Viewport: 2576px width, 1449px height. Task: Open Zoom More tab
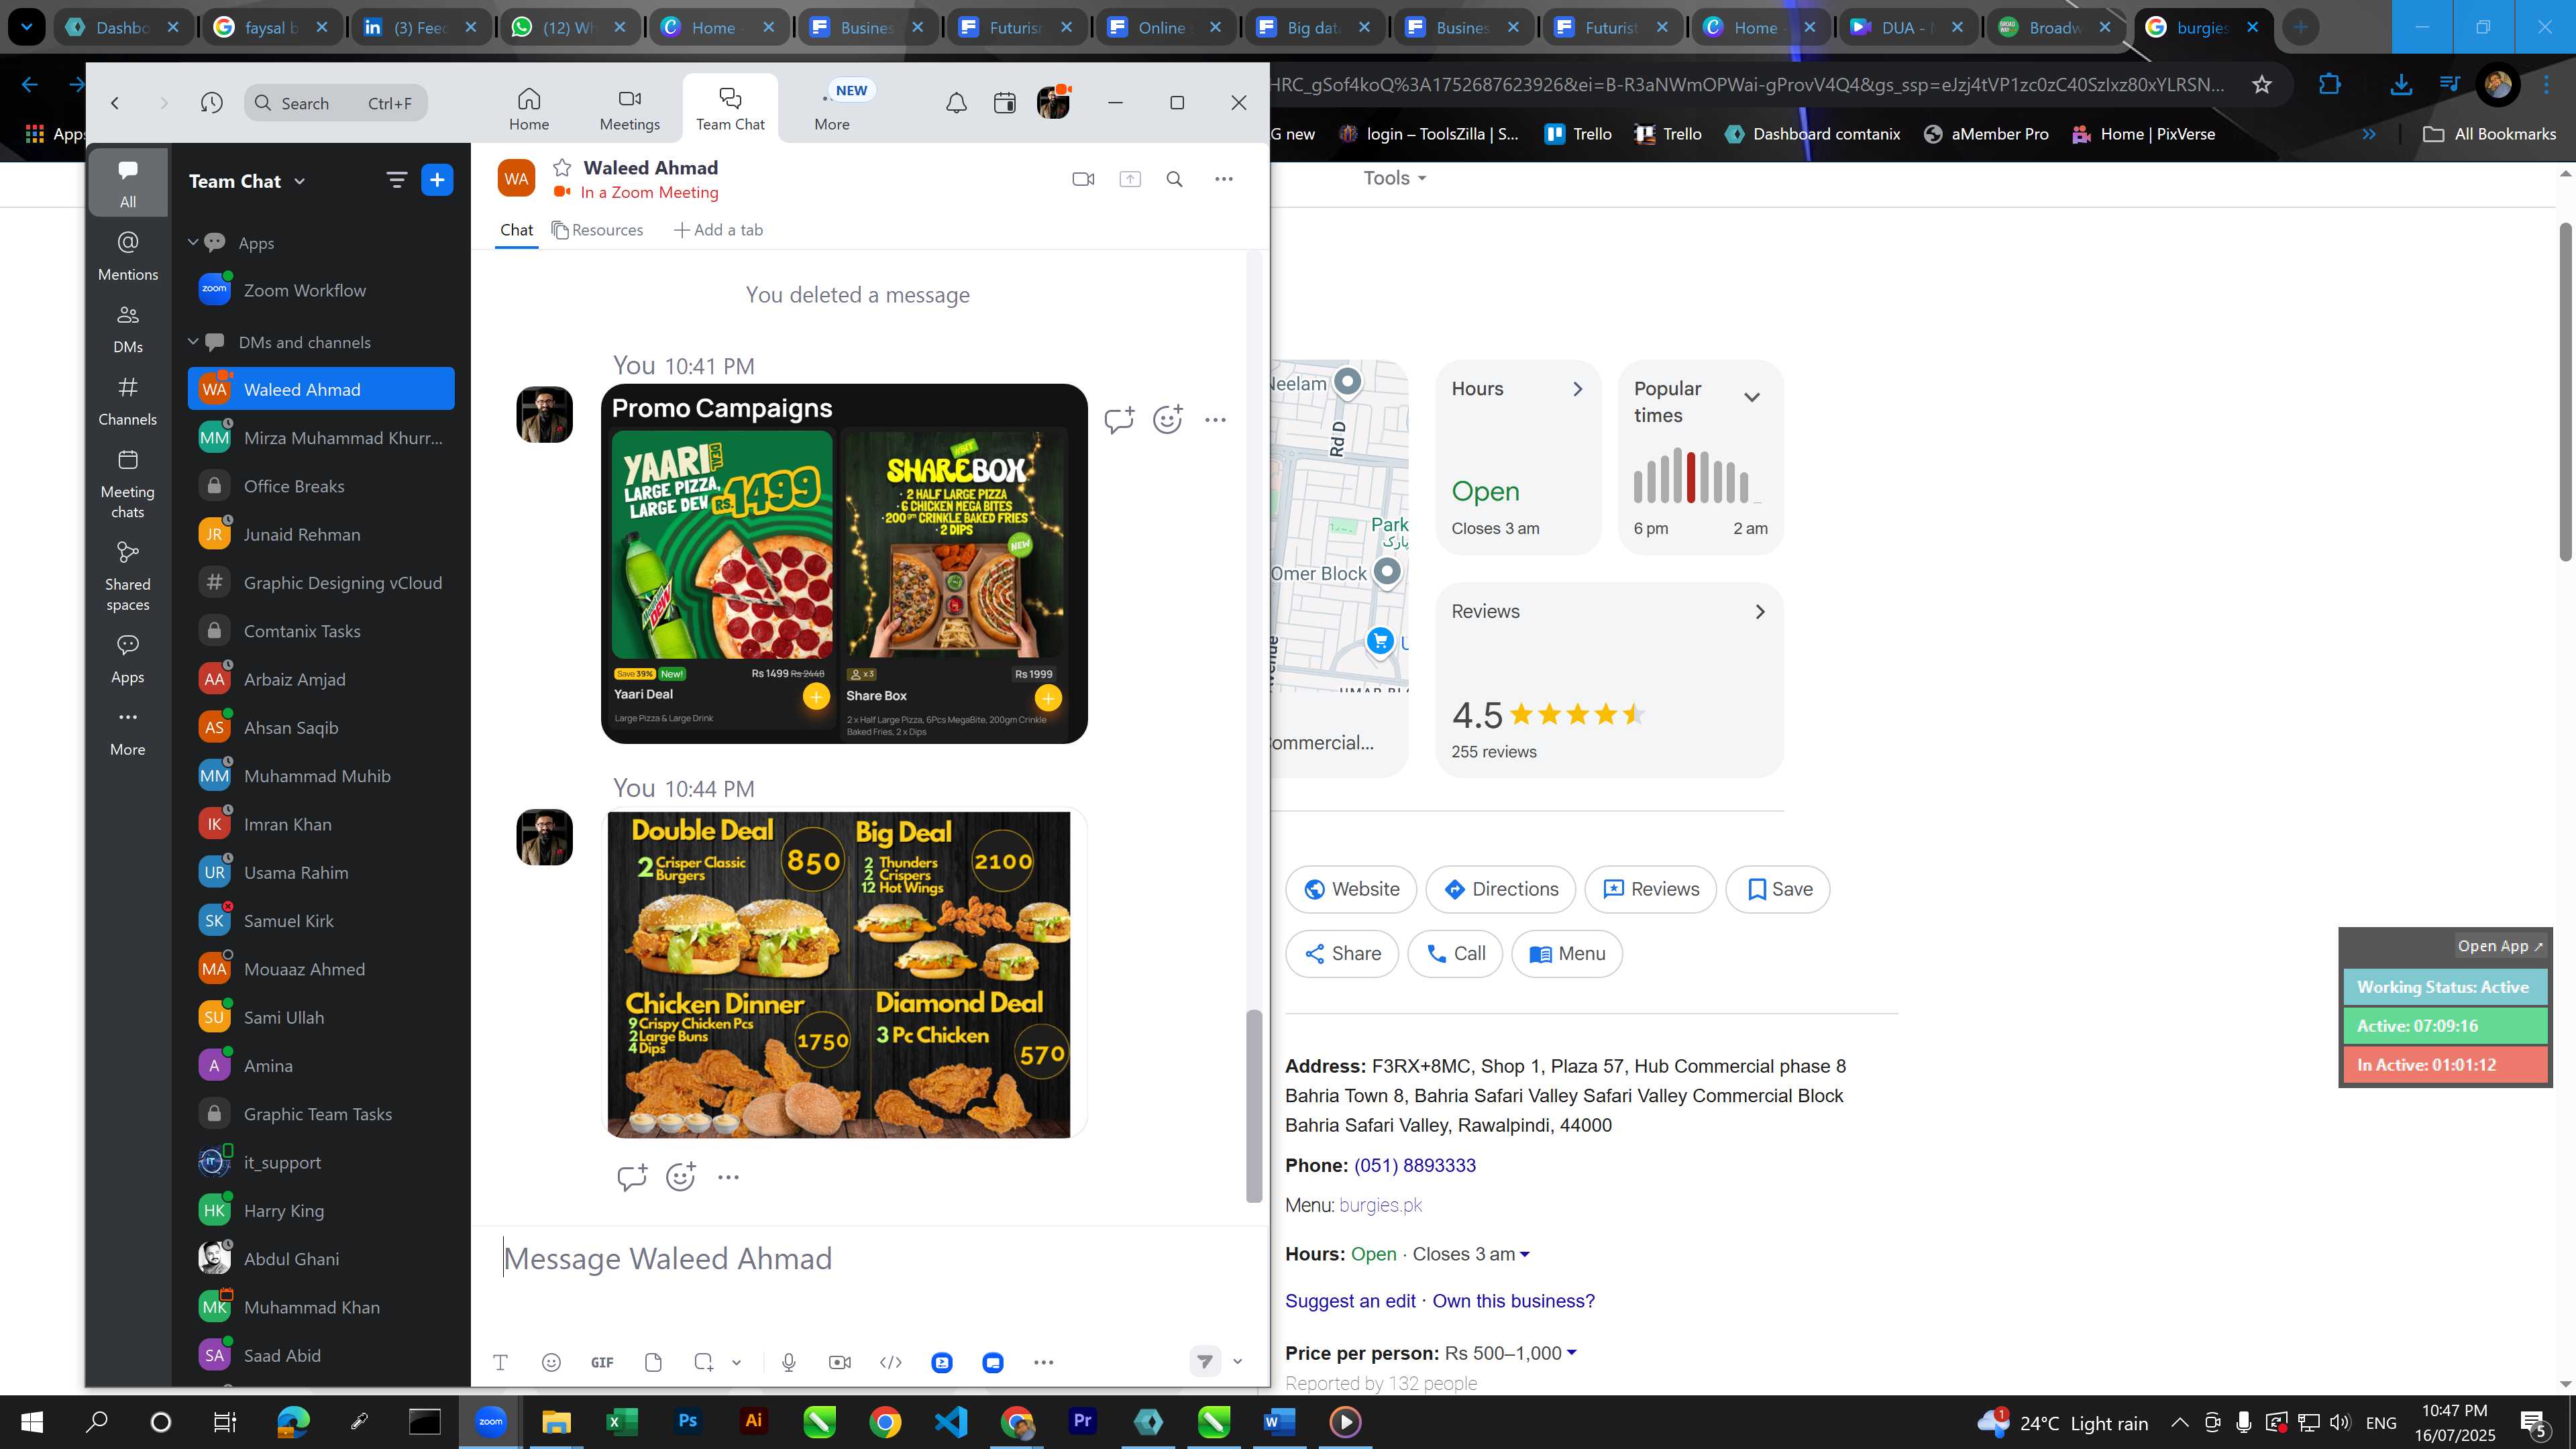click(x=832, y=109)
